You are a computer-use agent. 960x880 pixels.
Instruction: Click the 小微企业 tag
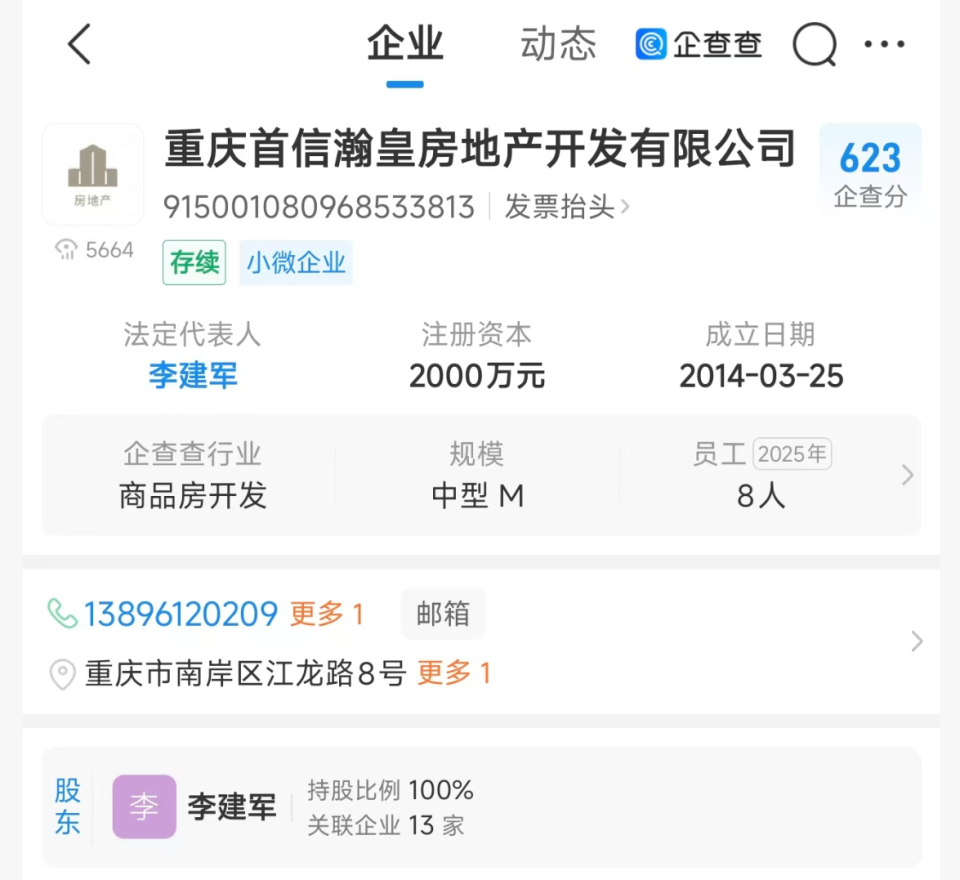(x=296, y=263)
